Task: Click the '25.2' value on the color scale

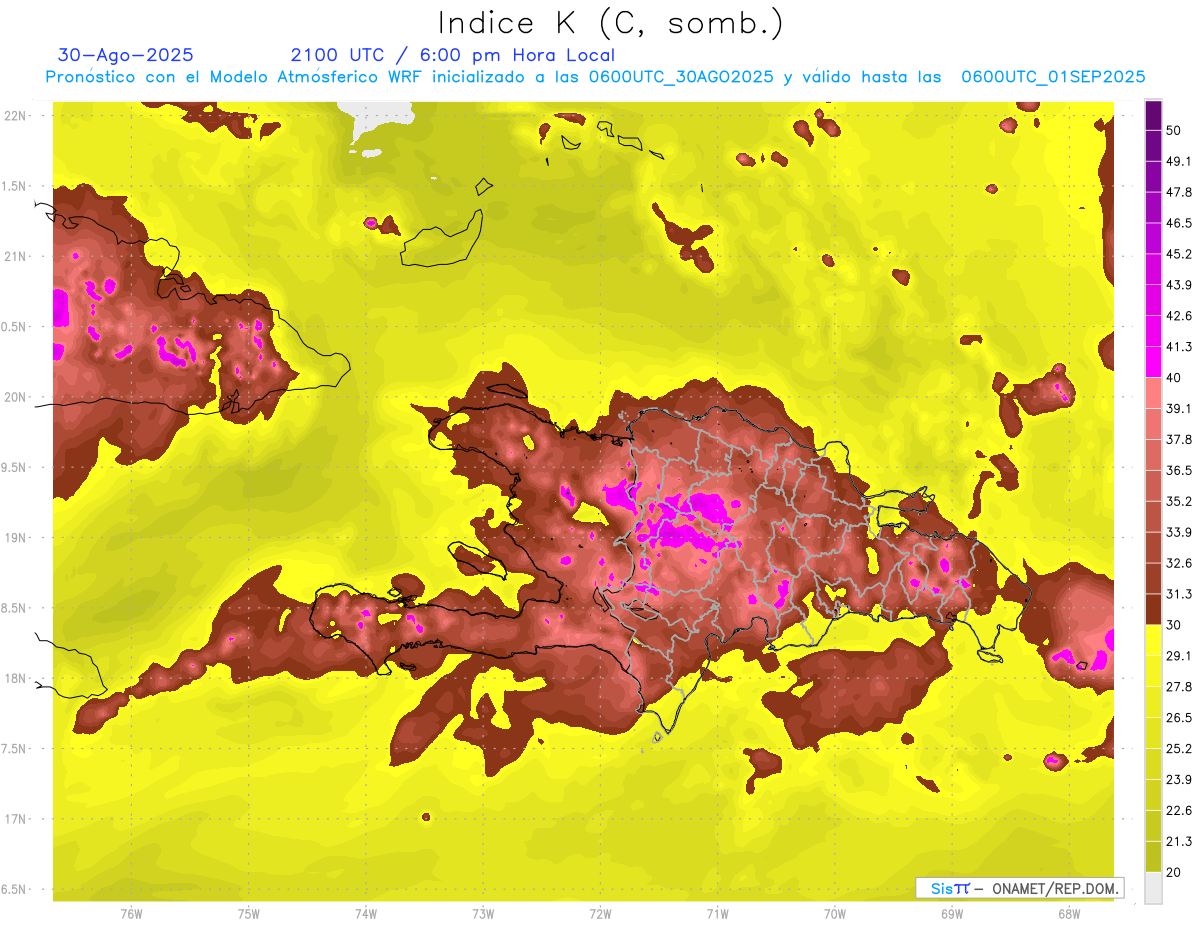Action: pyautogui.click(x=1179, y=749)
